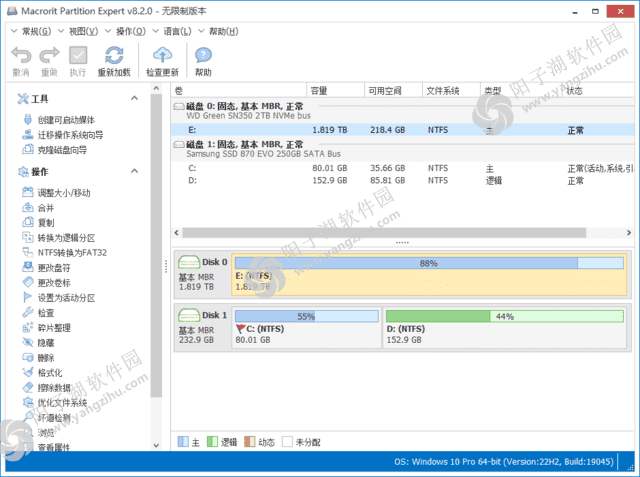
Task: Click sidebar scroll-up arrow
Action: (156, 89)
